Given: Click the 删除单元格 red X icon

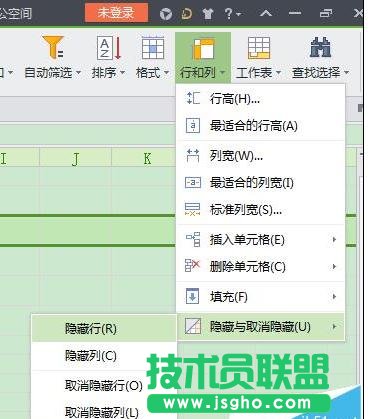Looking at the screenshot, I should [x=192, y=266].
